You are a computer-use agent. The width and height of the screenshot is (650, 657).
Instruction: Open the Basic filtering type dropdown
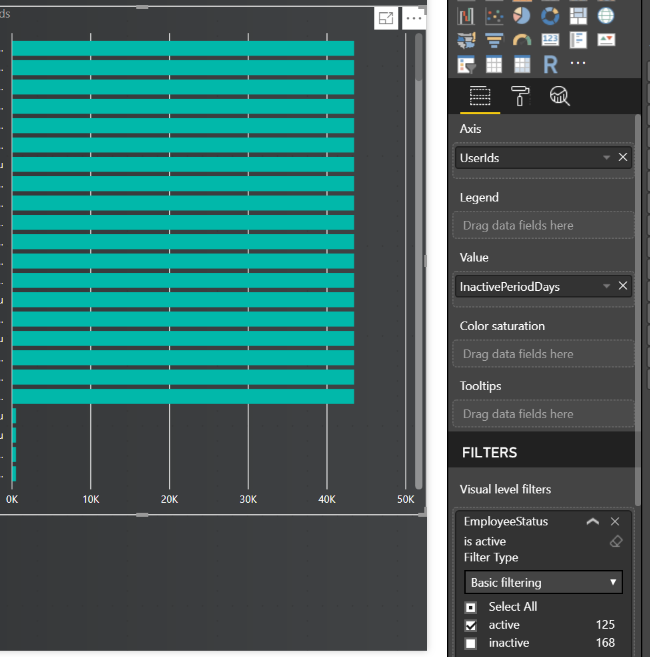point(543,582)
